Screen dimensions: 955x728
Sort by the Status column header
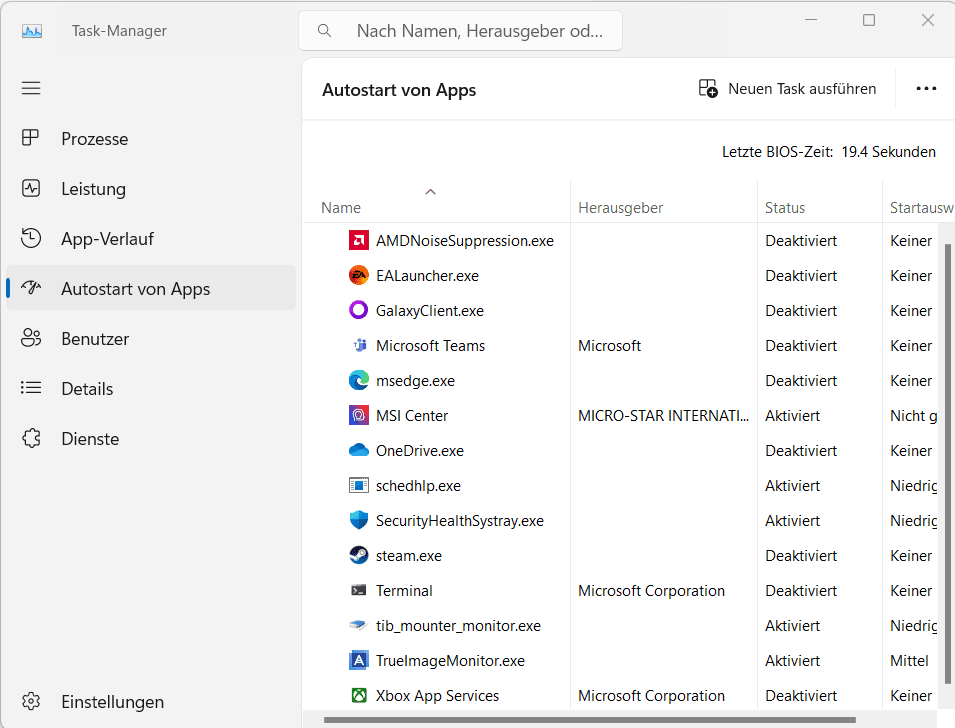tap(785, 208)
